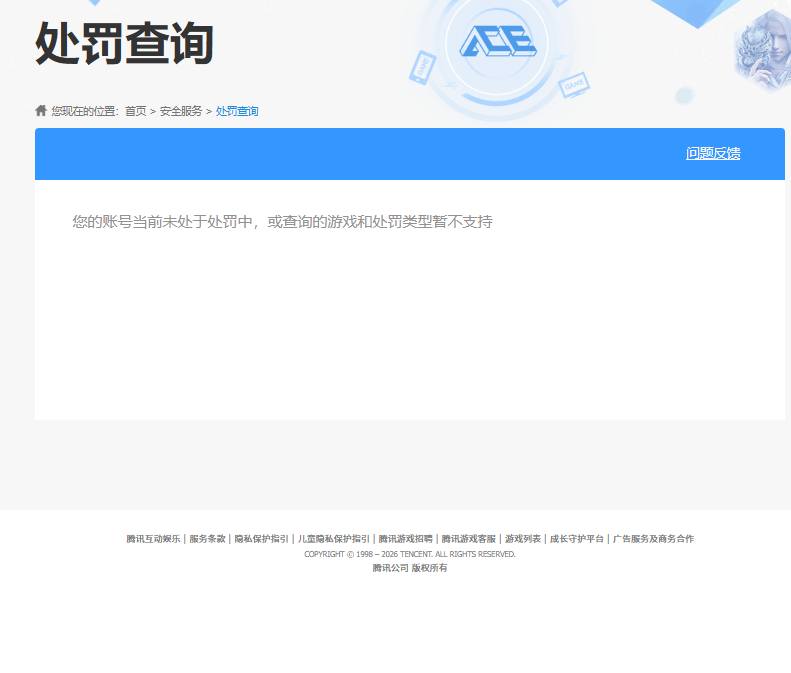Open 问题反馈 link in blue bar
The height and width of the screenshot is (673, 791).
coord(713,153)
